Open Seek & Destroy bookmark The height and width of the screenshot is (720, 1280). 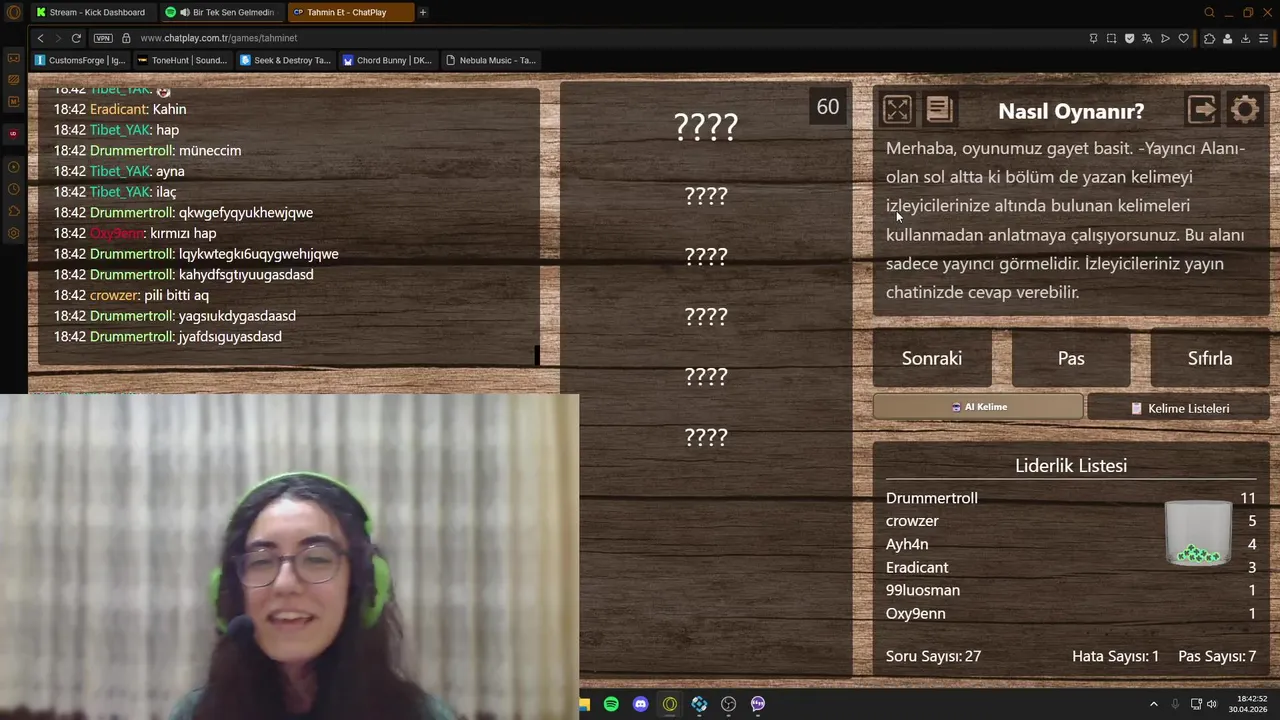click(x=285, y=60)
